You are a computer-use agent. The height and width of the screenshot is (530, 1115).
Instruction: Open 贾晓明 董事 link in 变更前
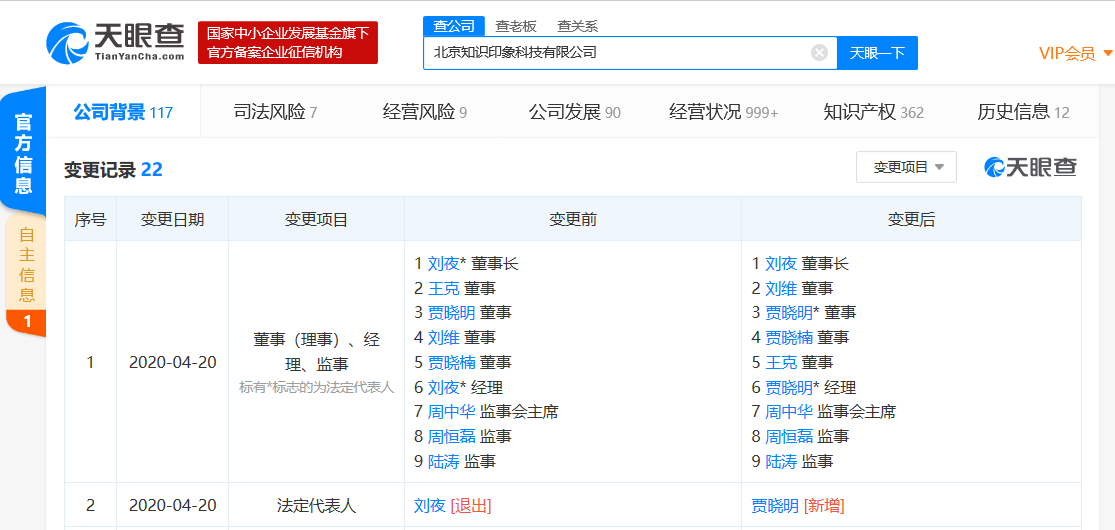pos(450,312)
